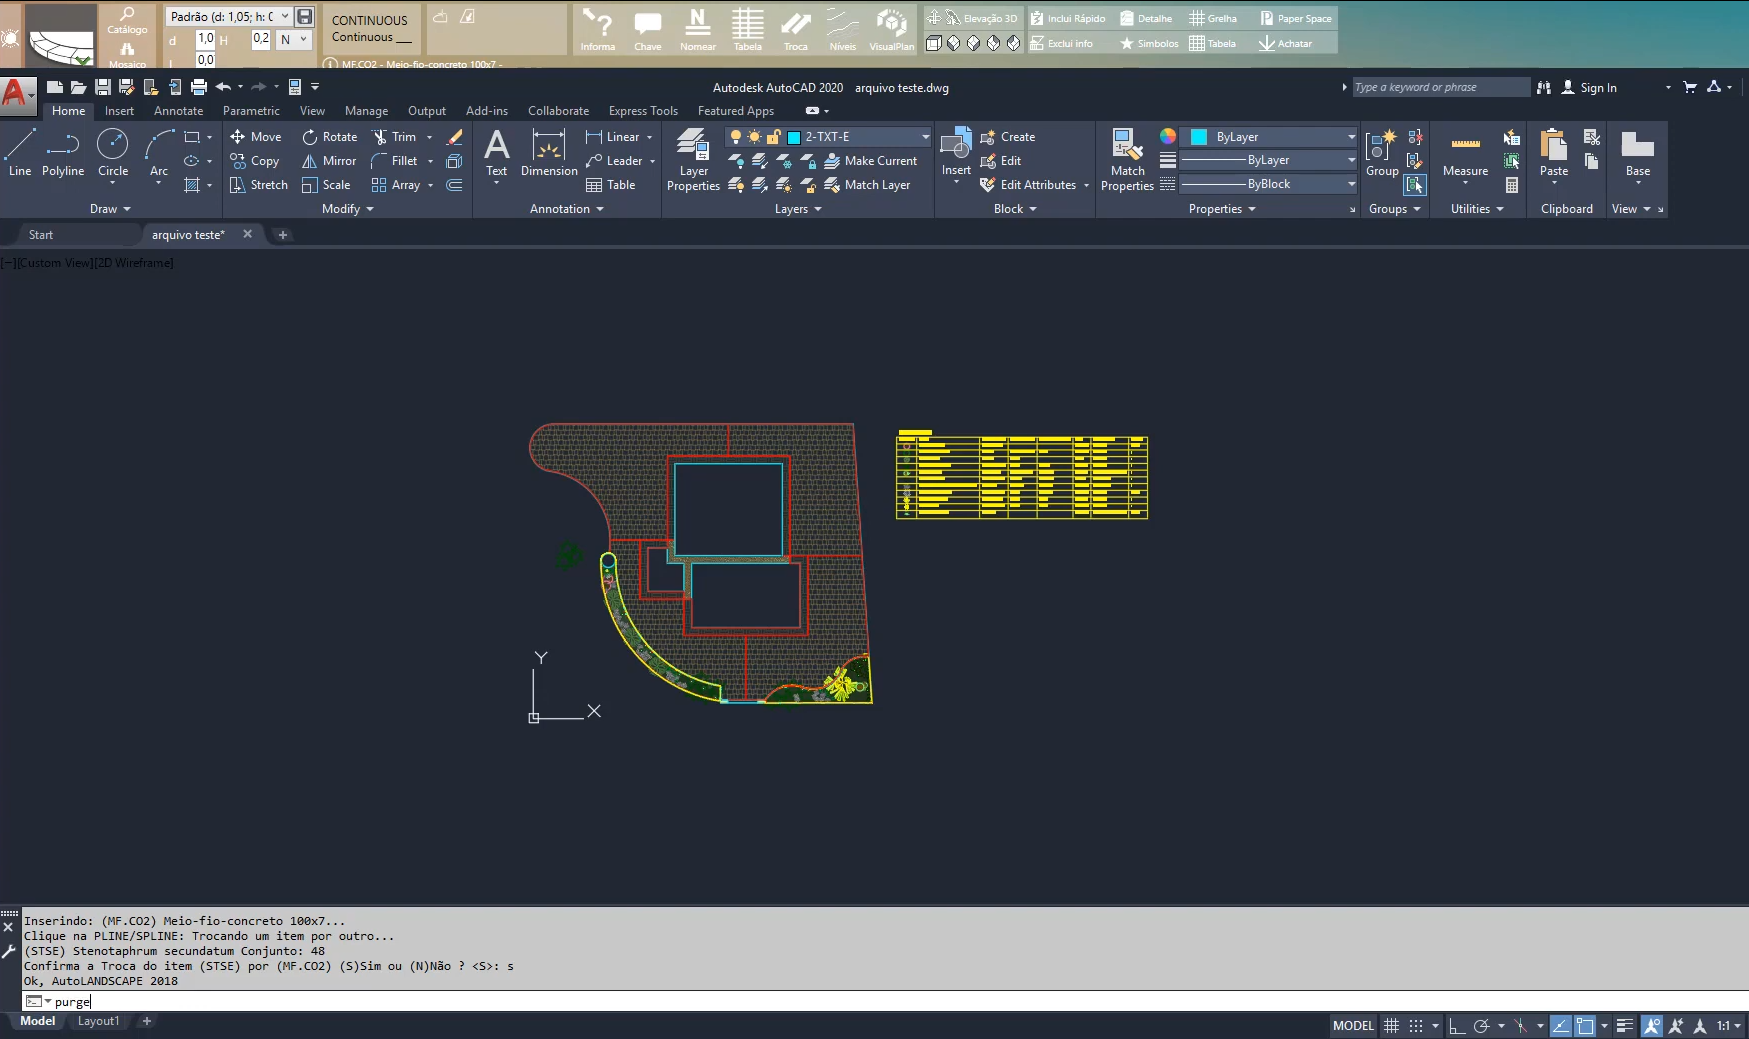This screenshot has height=1039, width=1749.
Task: Toggle object snap tracking
Action: click(1561, 1026)
